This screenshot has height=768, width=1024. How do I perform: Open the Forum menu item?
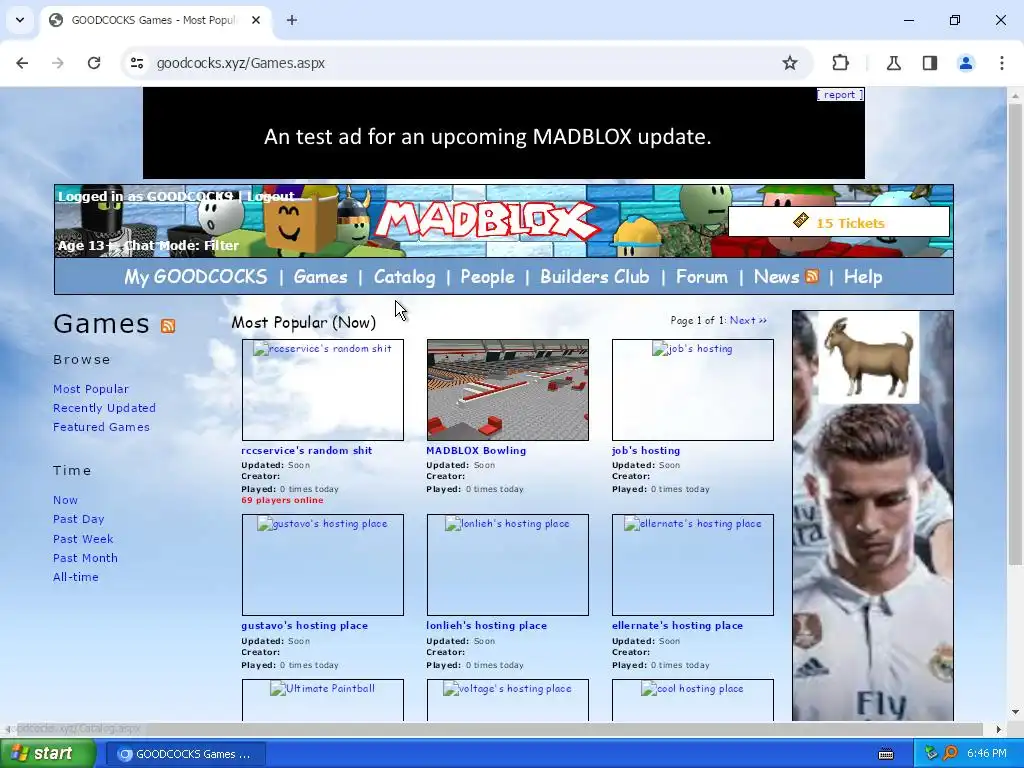pos(701,277)
